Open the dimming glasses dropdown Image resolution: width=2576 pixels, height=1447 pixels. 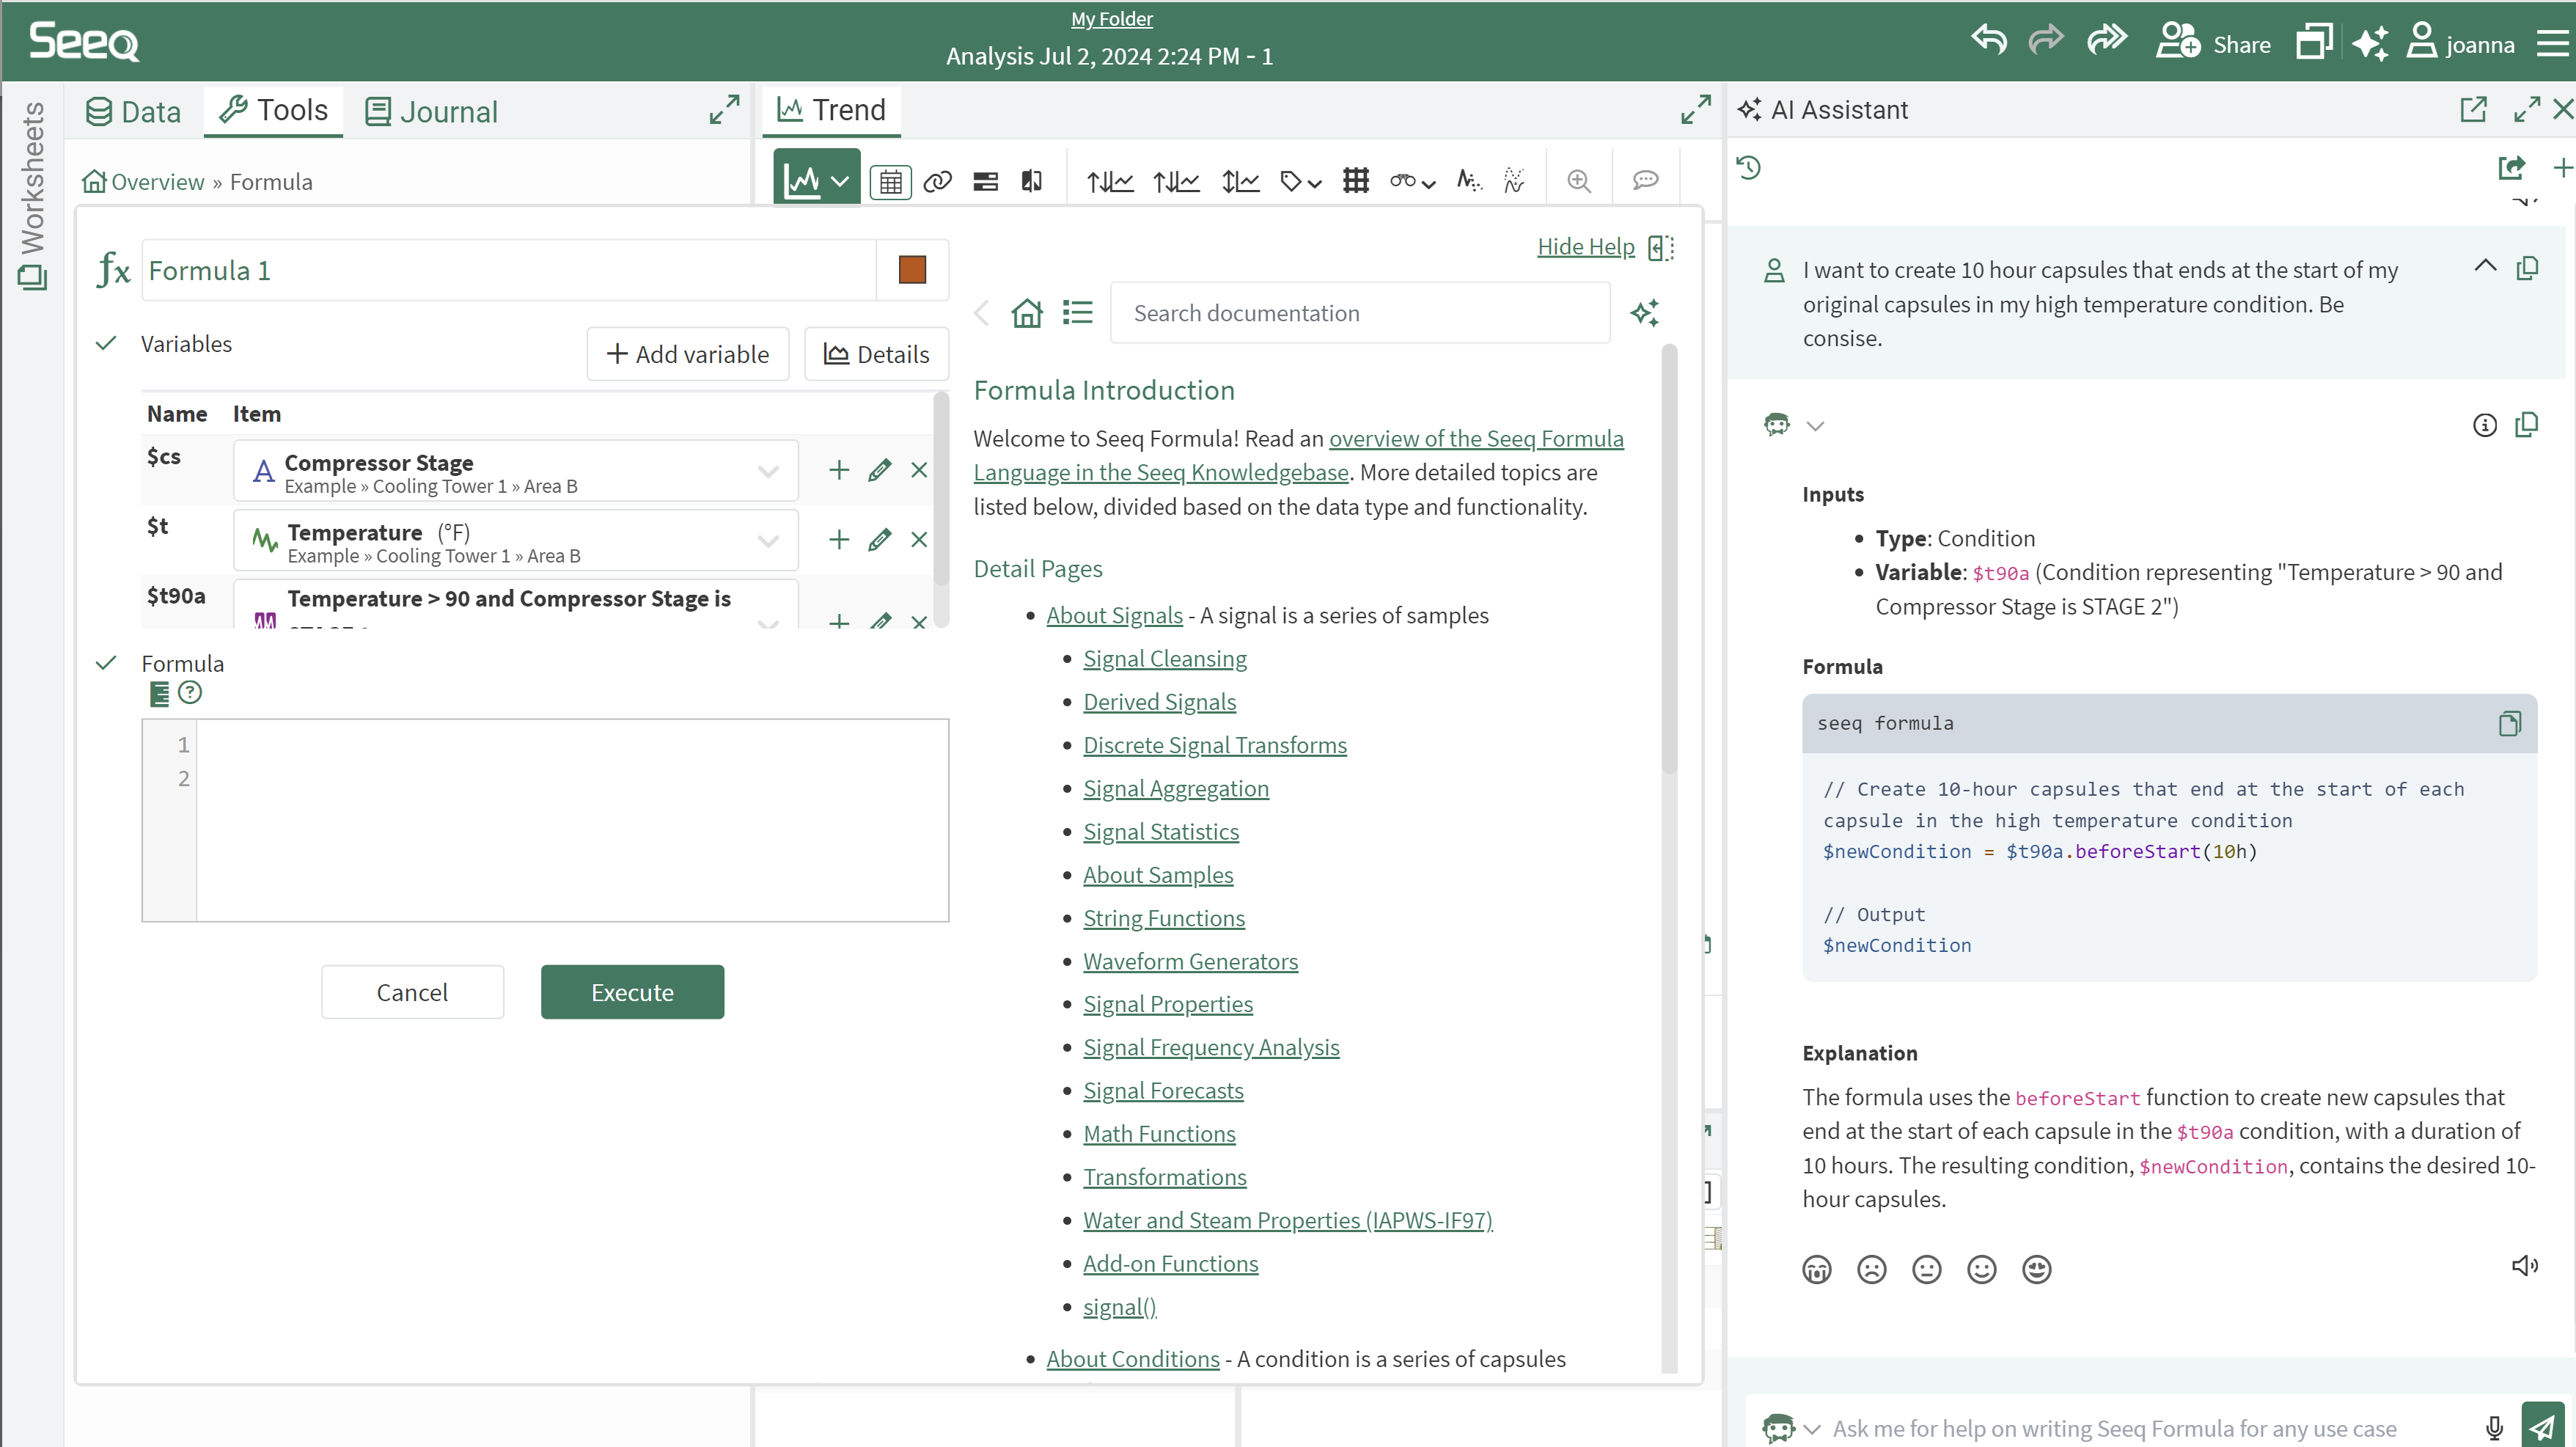(1412, 181)
